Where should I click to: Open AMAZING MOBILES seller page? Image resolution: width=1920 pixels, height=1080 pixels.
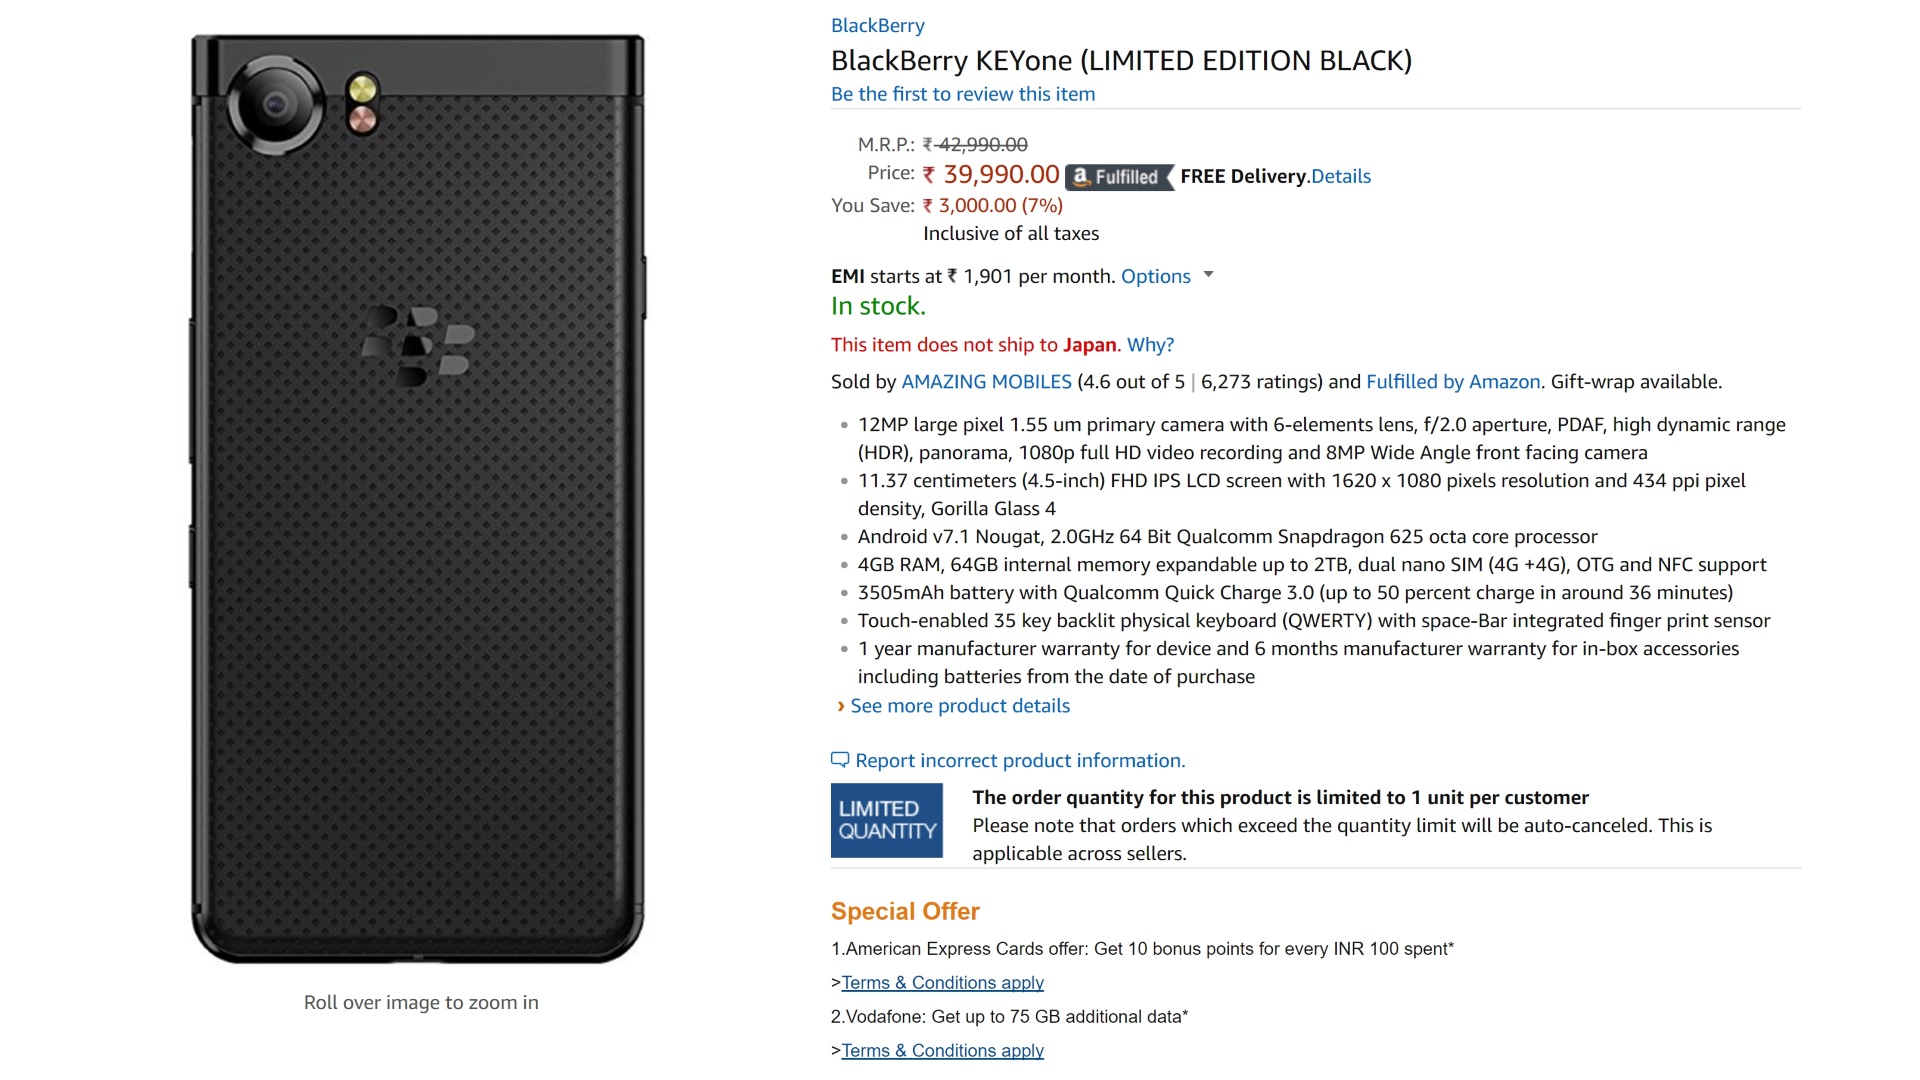tap(986, 382)
